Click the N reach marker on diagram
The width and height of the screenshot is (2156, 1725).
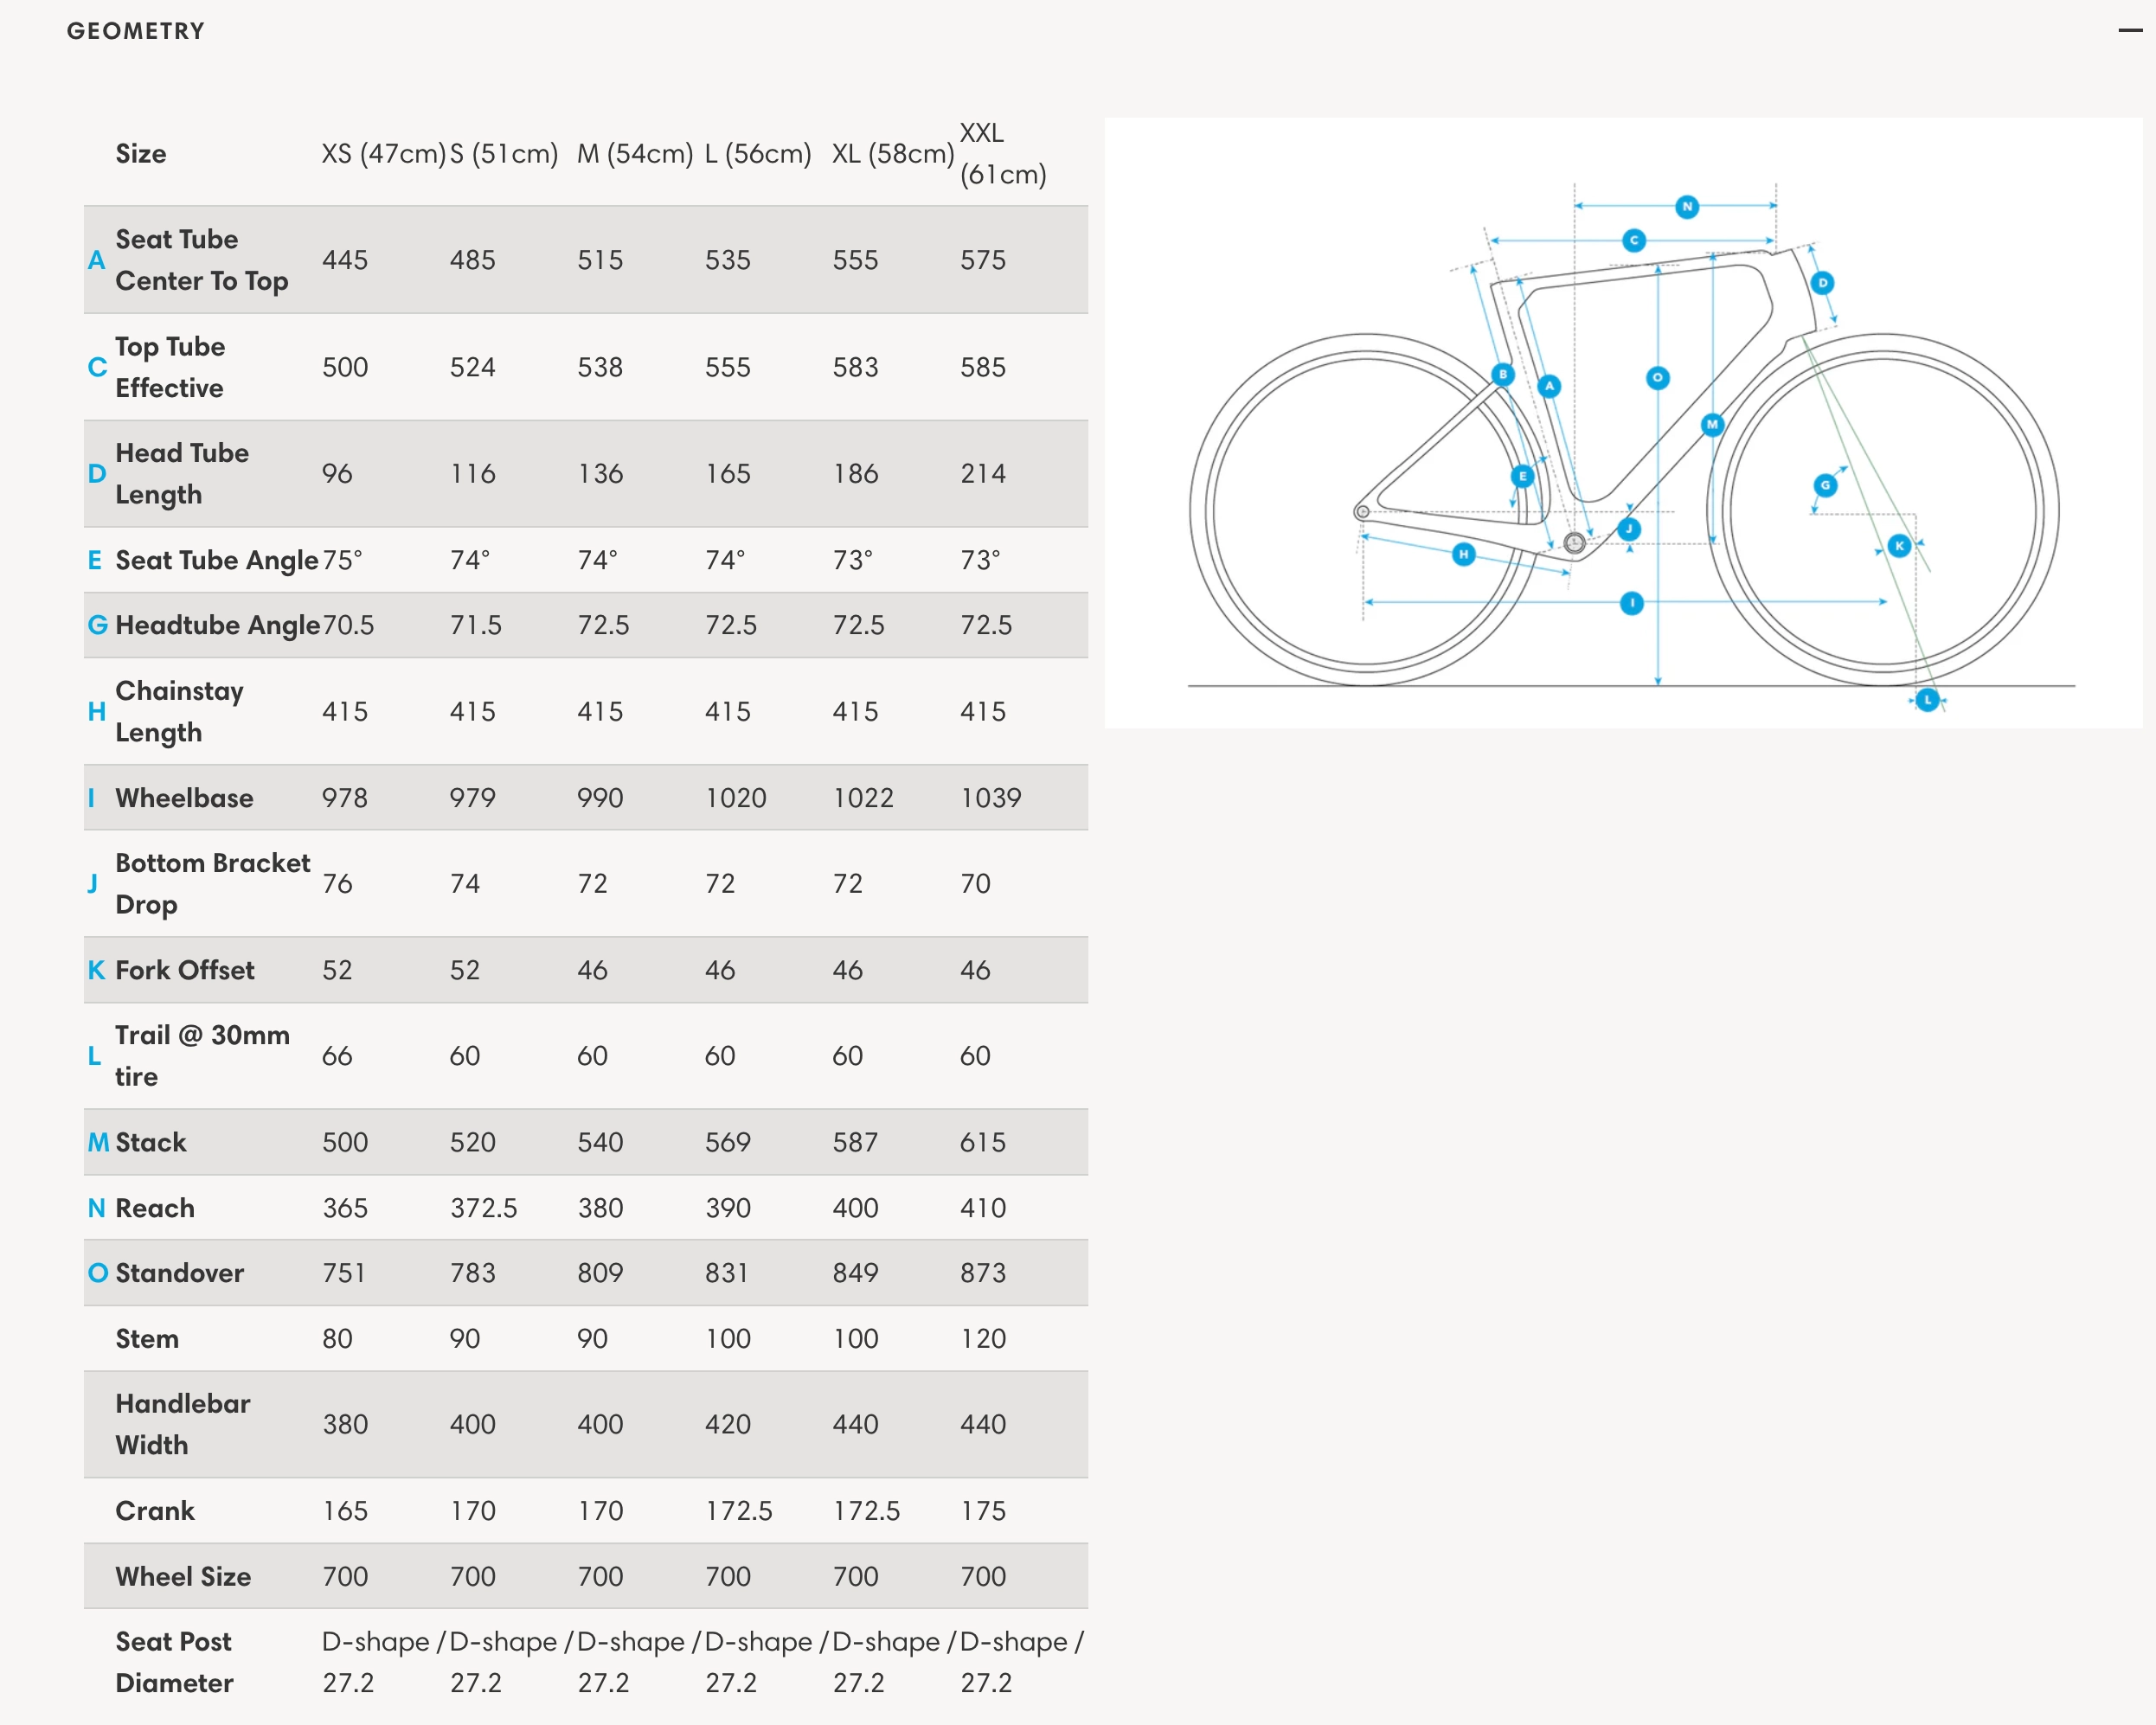point(1687,207)
